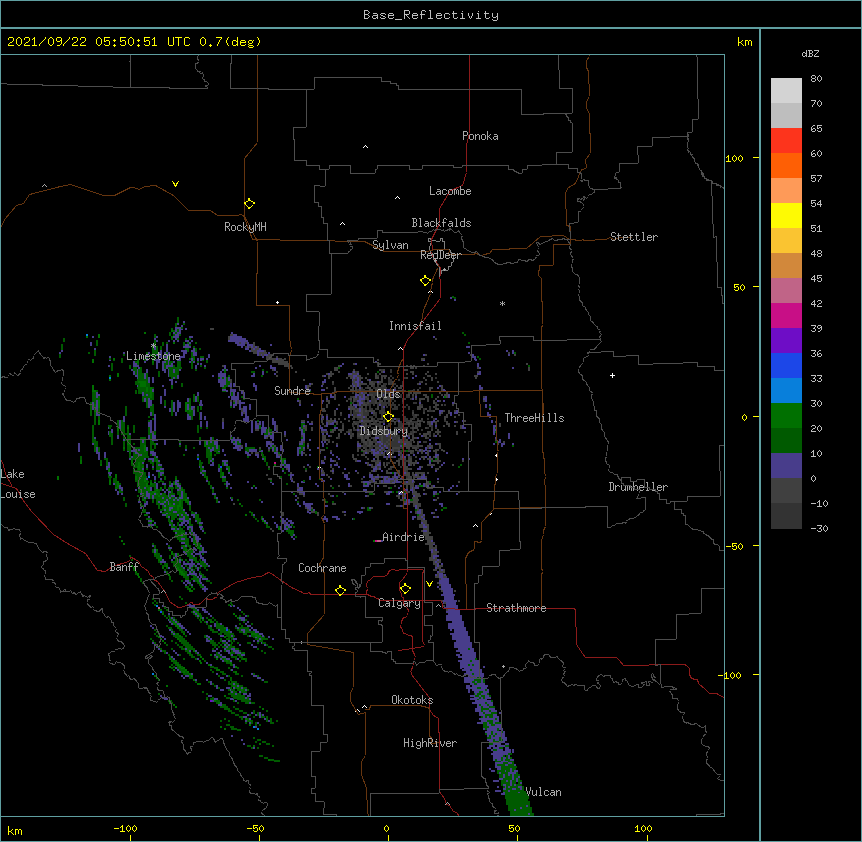
Task: Click the light gray 80 dBZ color swatch
Action: click(786, 91)
